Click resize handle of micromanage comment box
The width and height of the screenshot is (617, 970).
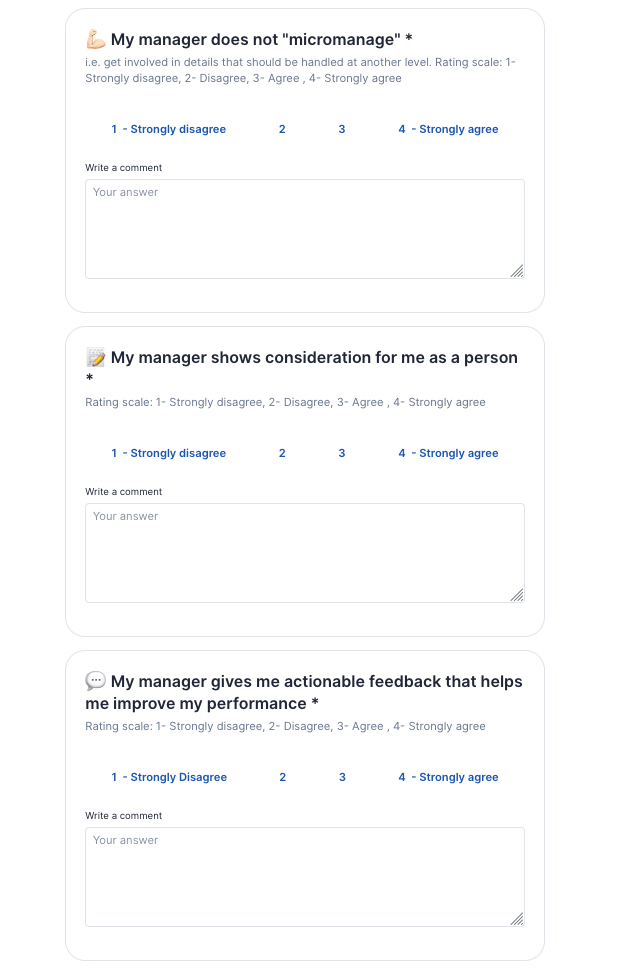point(517,271)
